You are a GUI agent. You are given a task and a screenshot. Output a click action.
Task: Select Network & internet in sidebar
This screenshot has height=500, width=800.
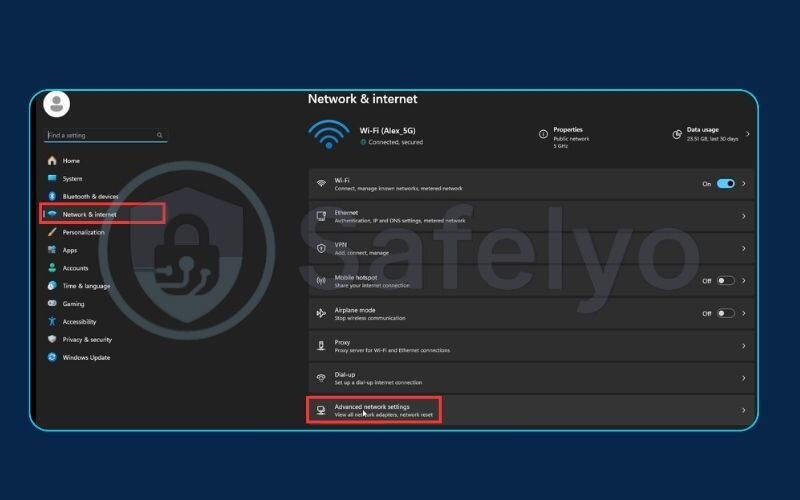coord(89,214)
